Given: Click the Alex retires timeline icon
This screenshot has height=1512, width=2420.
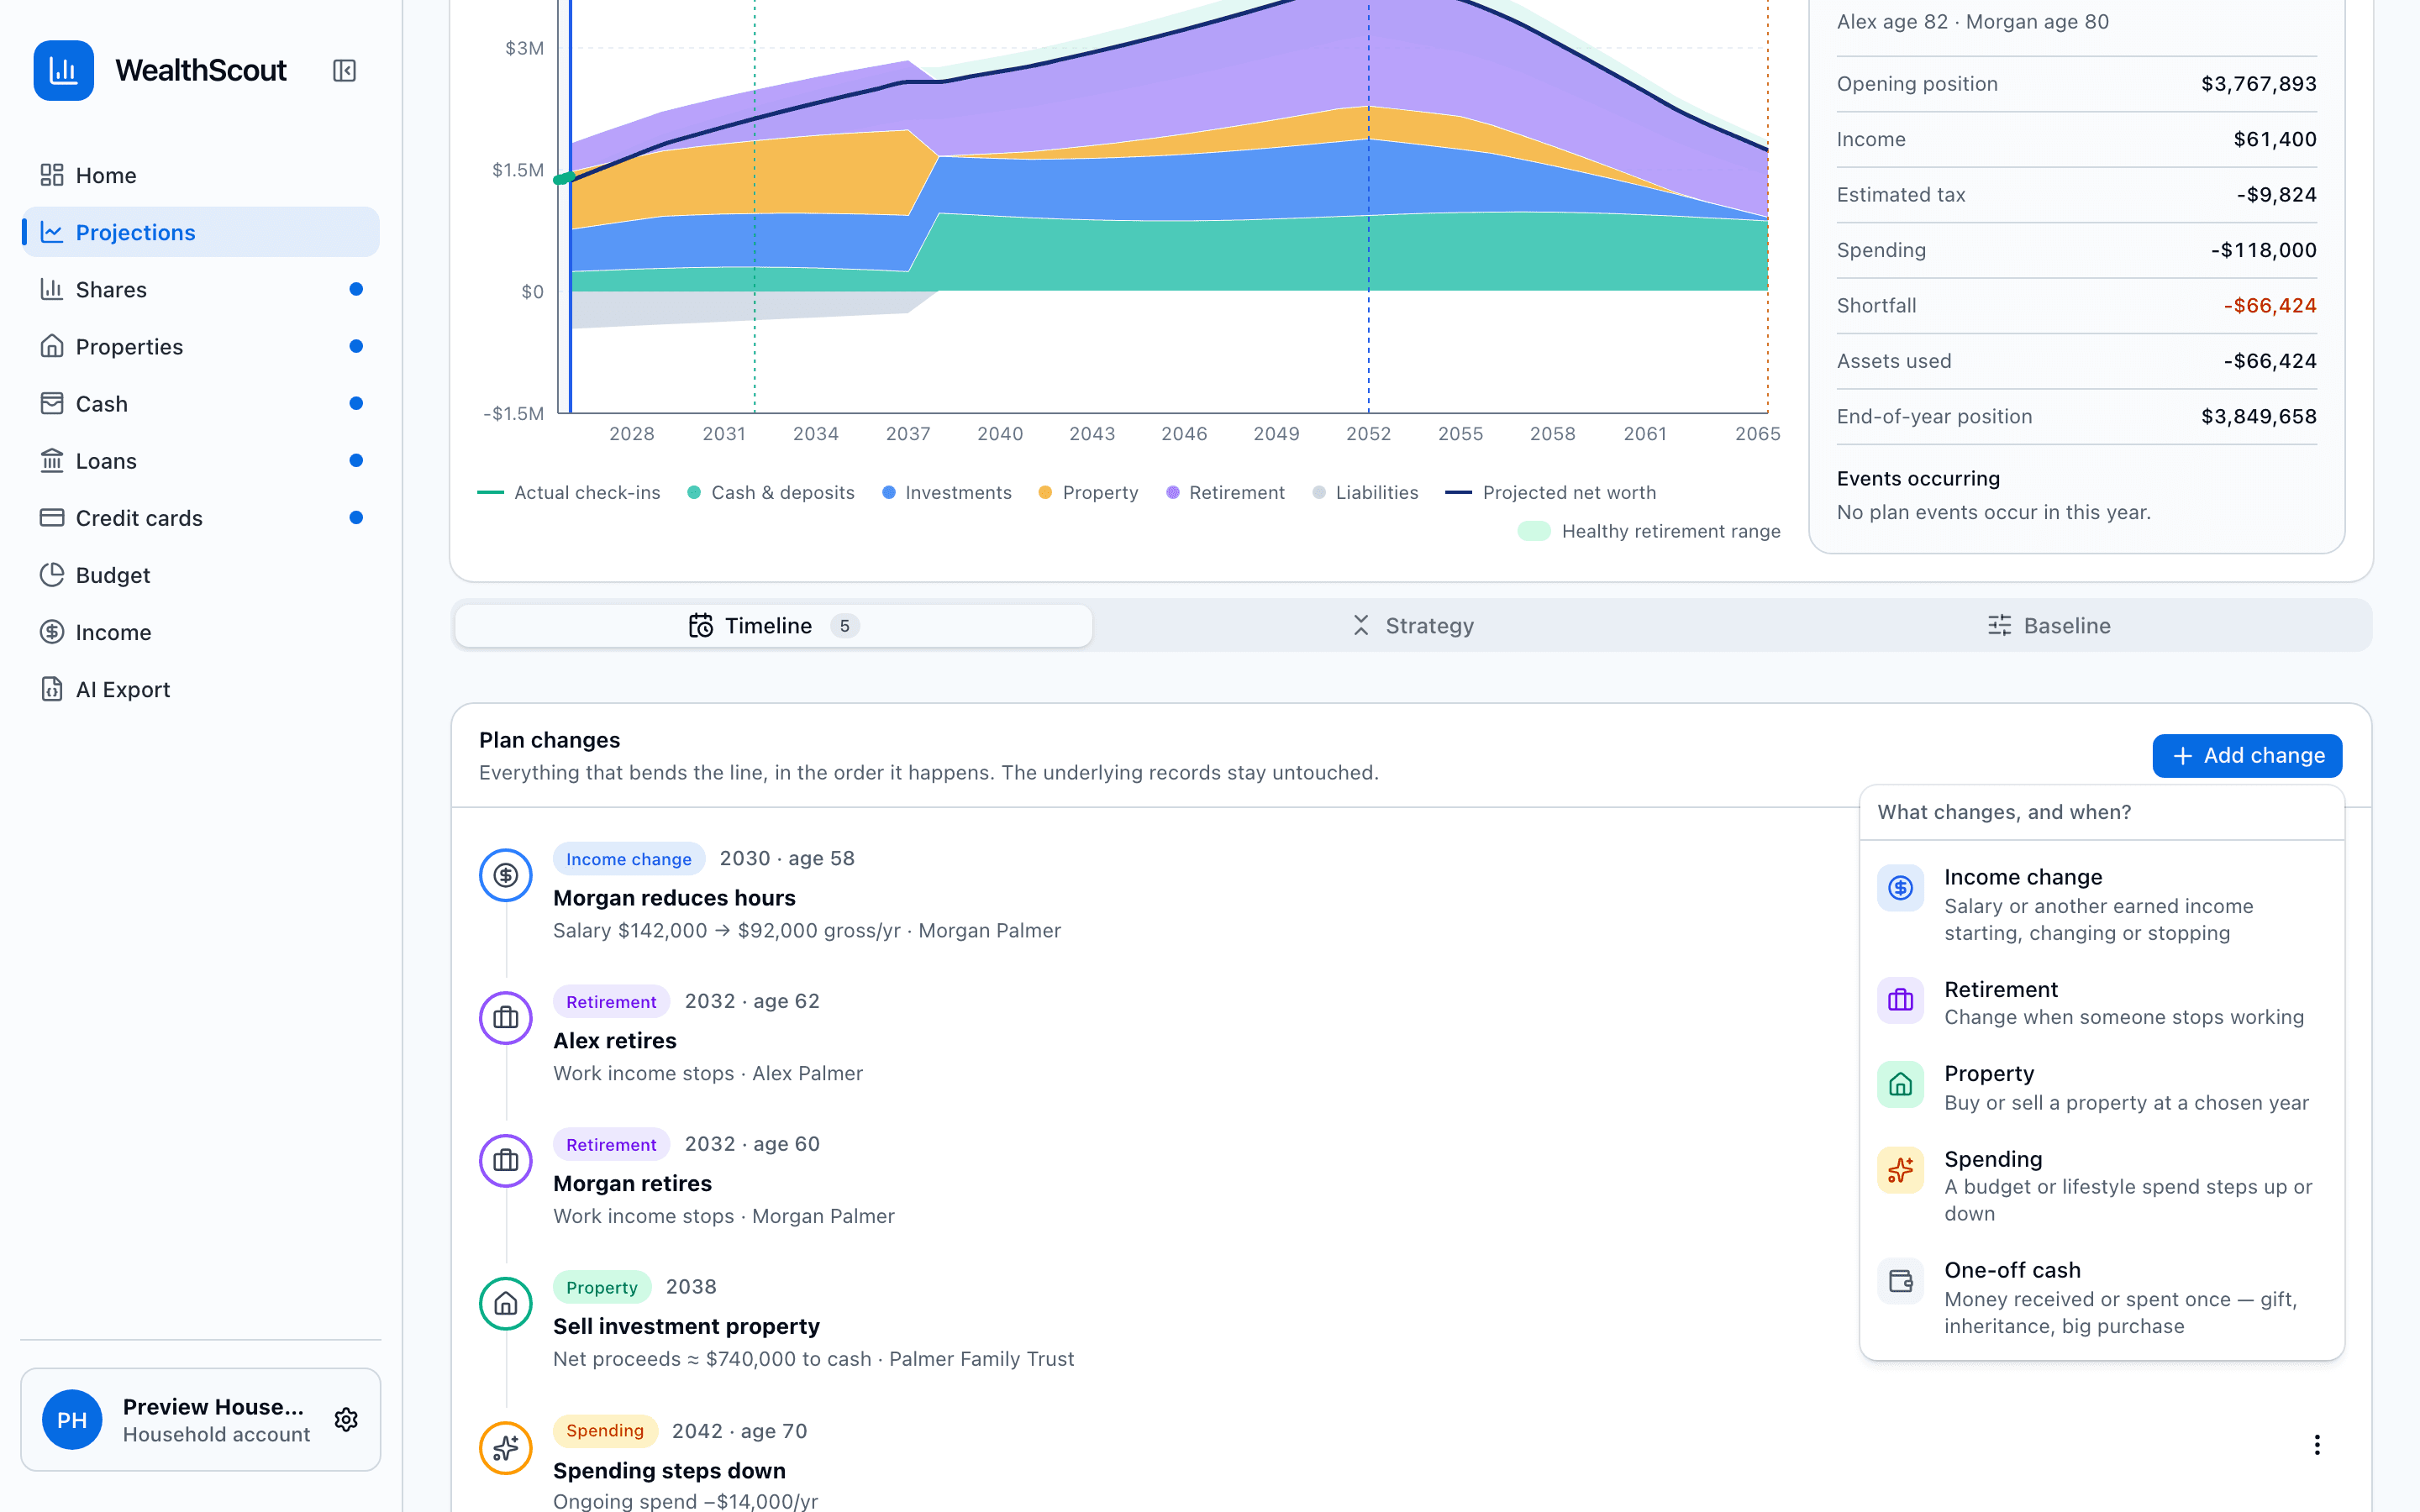Looking at the screenshot, I should (x=506, y=1018).
